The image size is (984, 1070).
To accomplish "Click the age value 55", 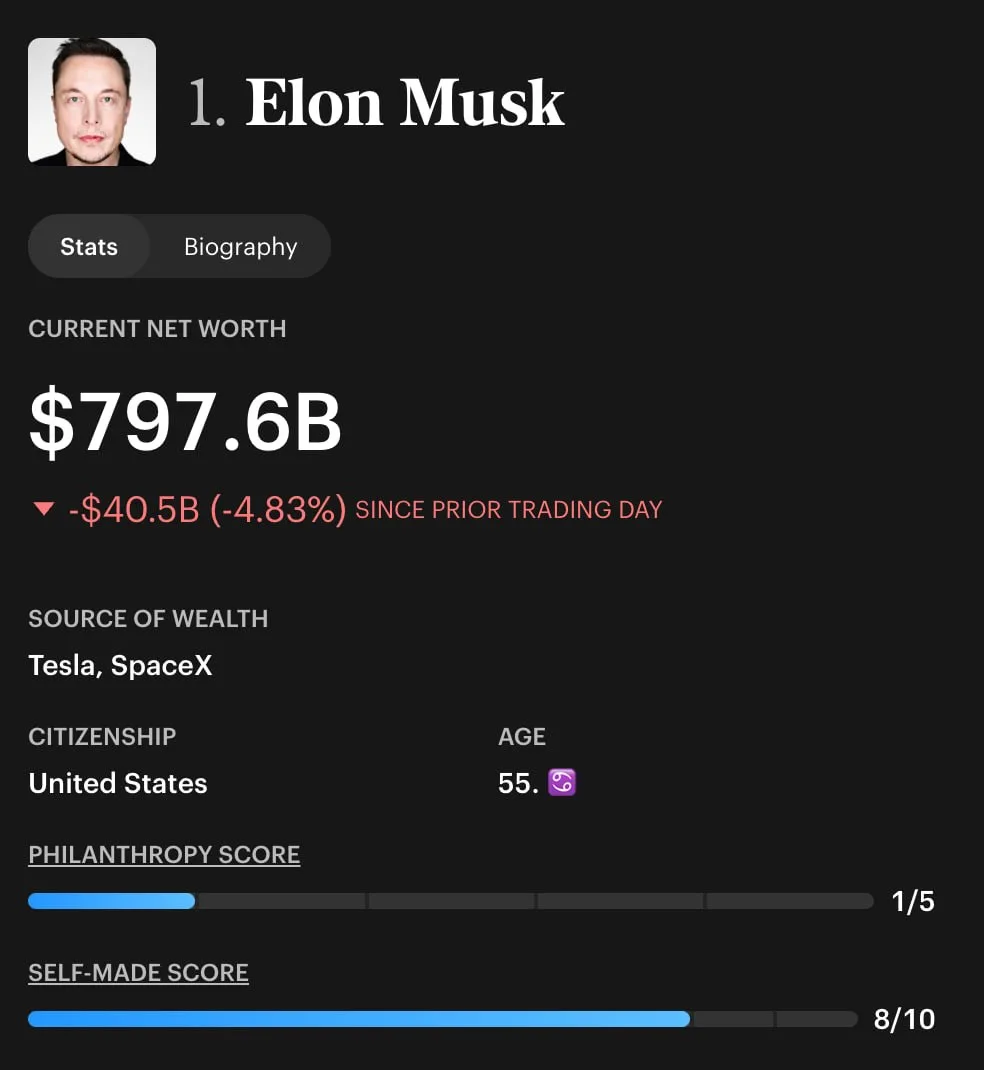I will click(519, 783).
